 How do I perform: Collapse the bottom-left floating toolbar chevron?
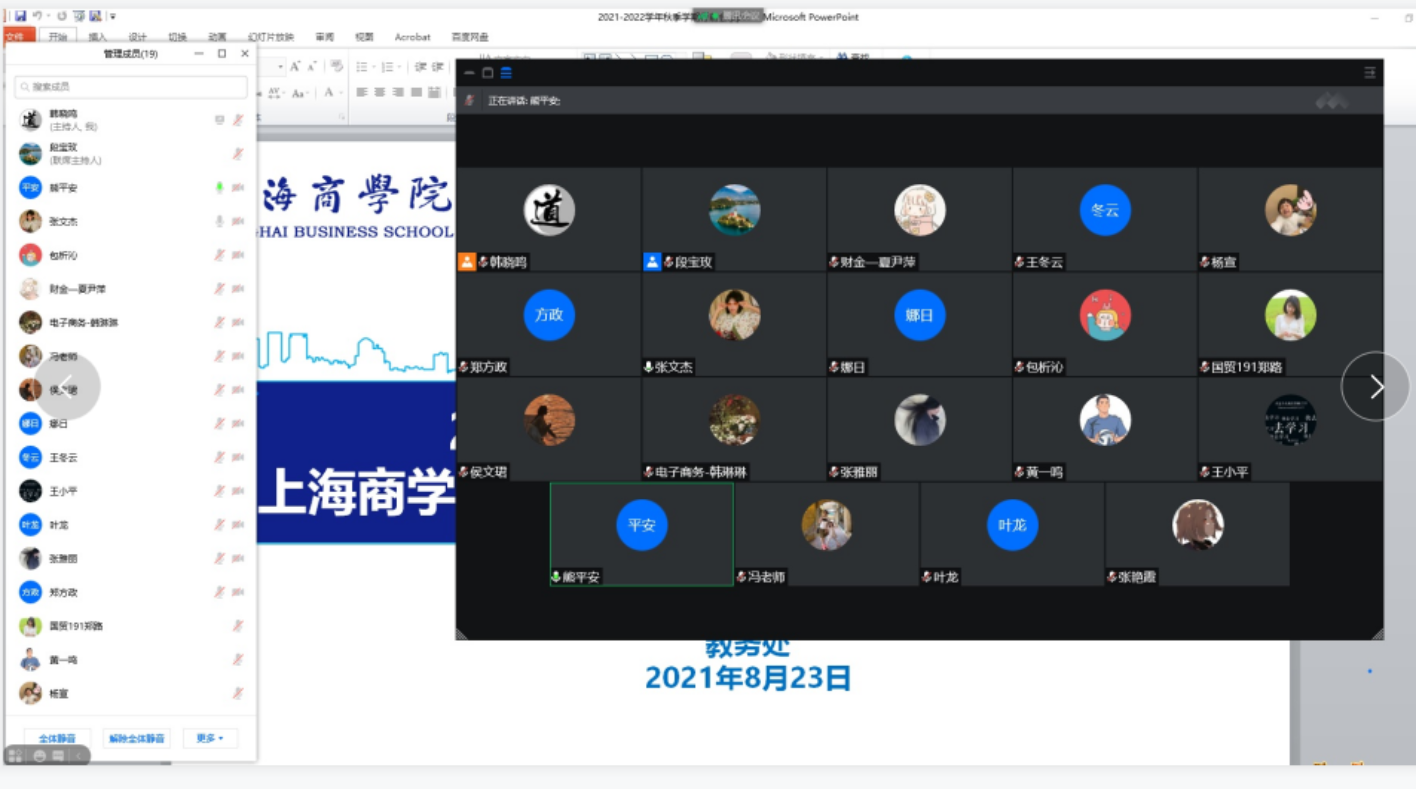coord(79,756)
